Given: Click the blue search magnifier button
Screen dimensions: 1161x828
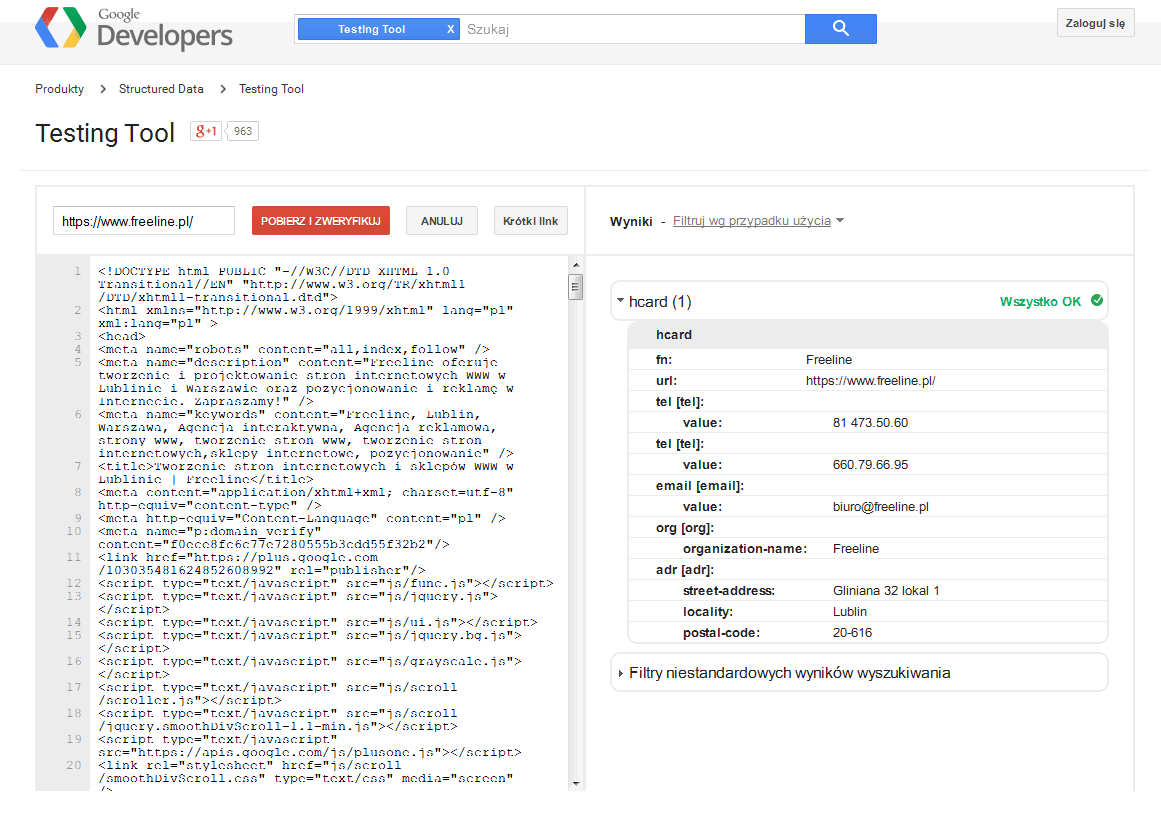Looking at the screenshot, I should [840, 29].
